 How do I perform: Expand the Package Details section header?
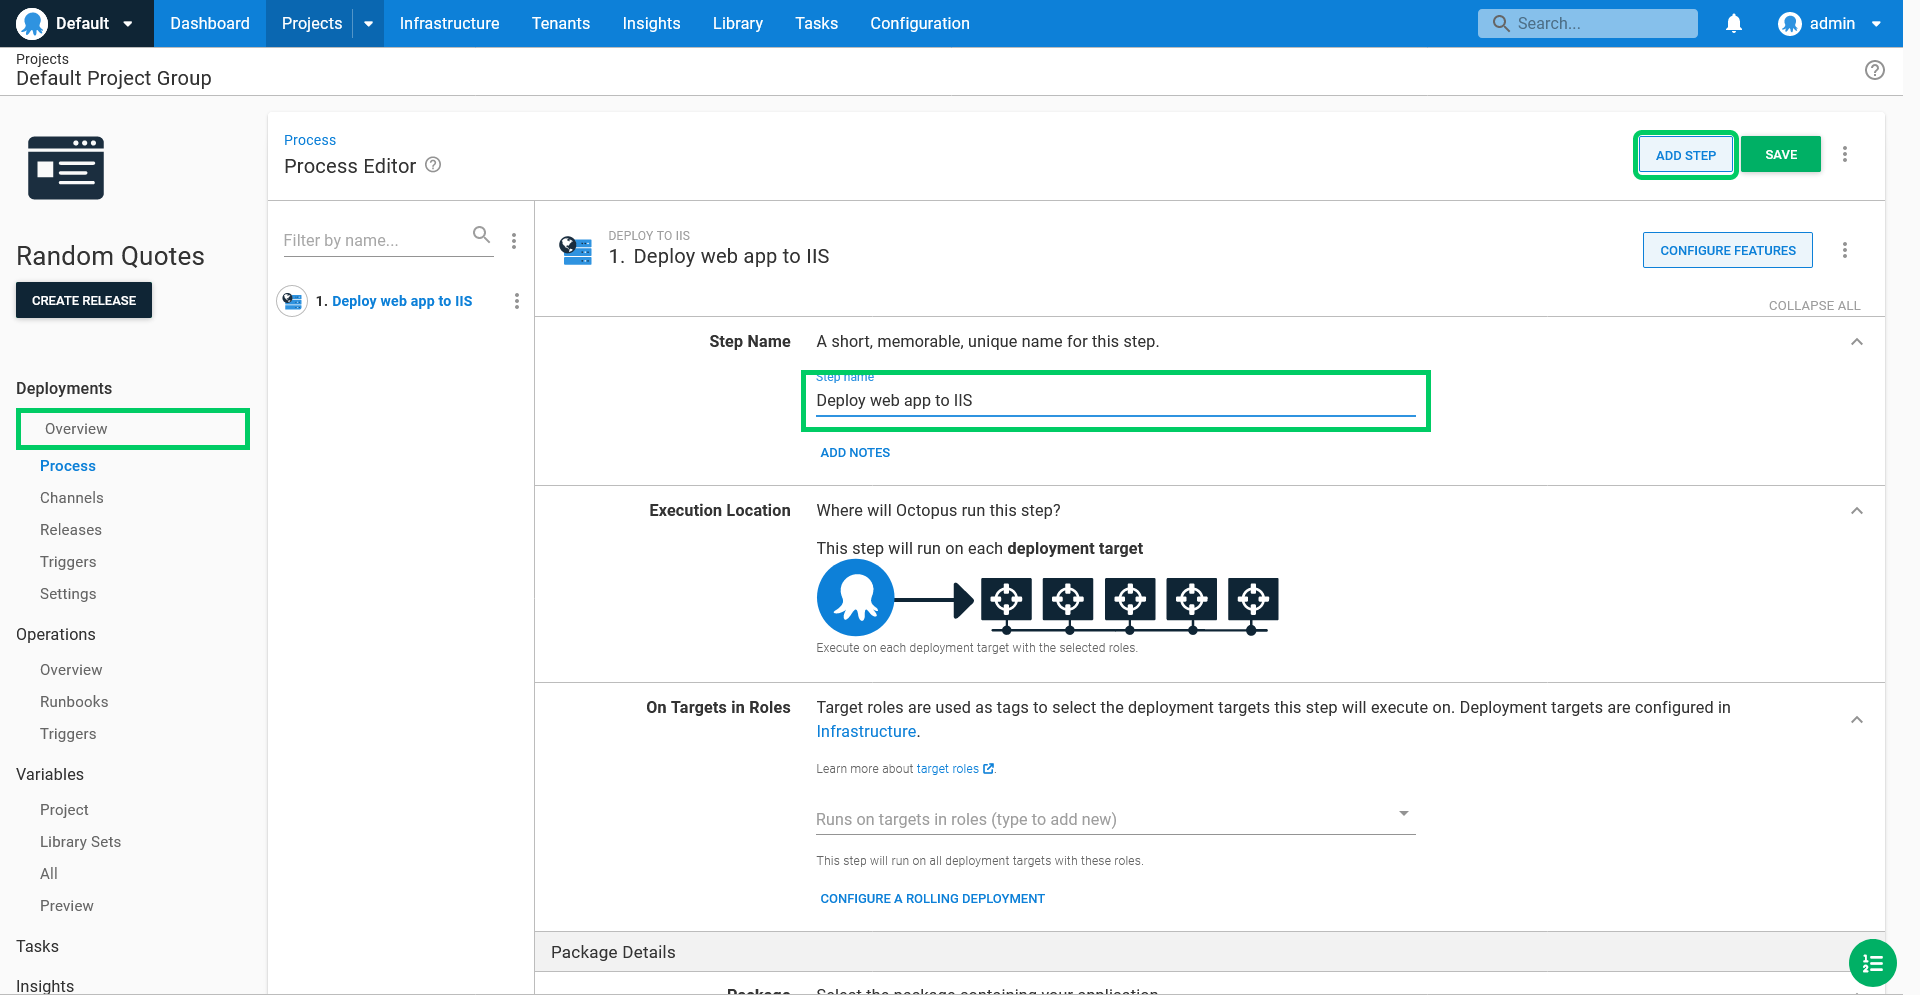(x=1210, y=952)
